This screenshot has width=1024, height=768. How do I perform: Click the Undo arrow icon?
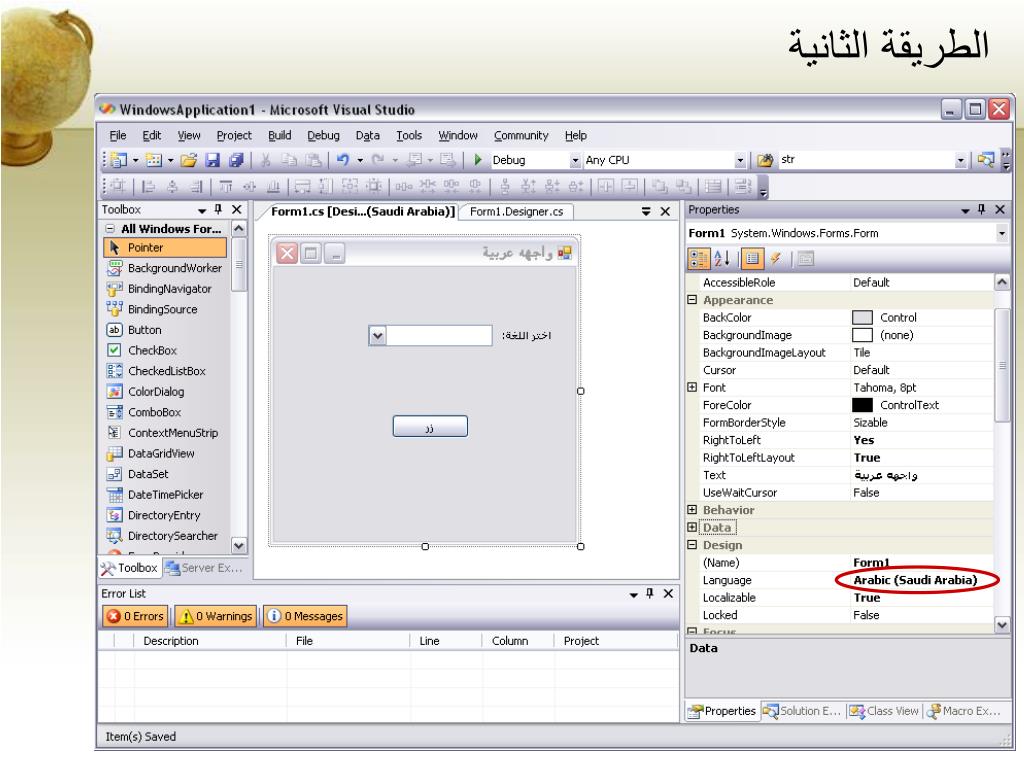click(343, 160)
